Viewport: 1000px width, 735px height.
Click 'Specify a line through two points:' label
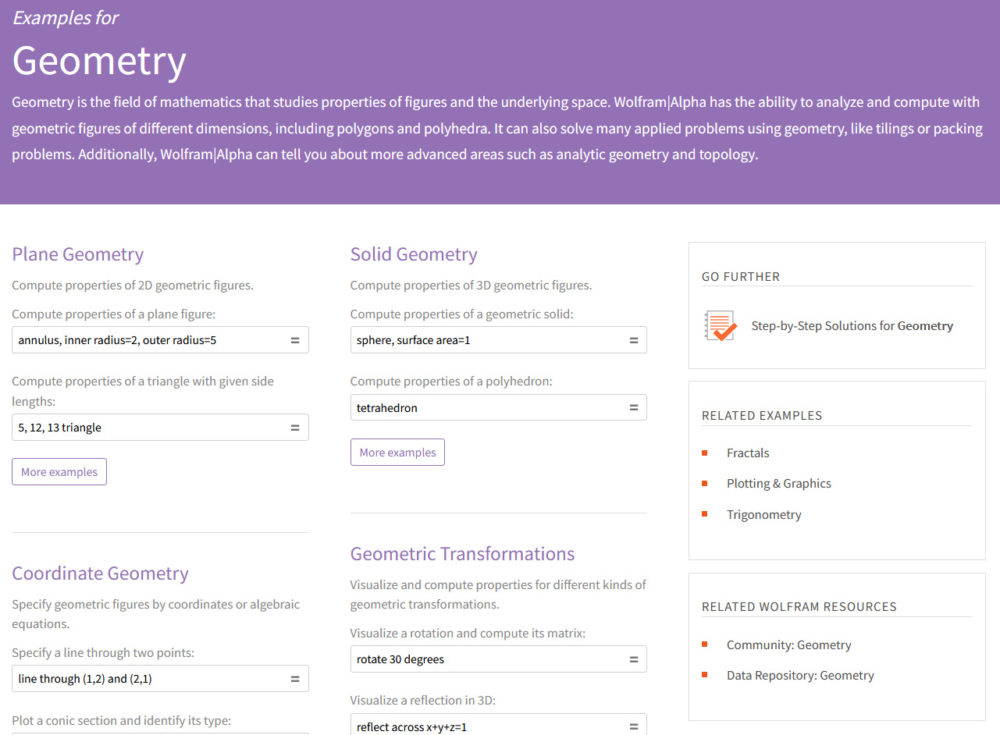click(x=103, y=653)
